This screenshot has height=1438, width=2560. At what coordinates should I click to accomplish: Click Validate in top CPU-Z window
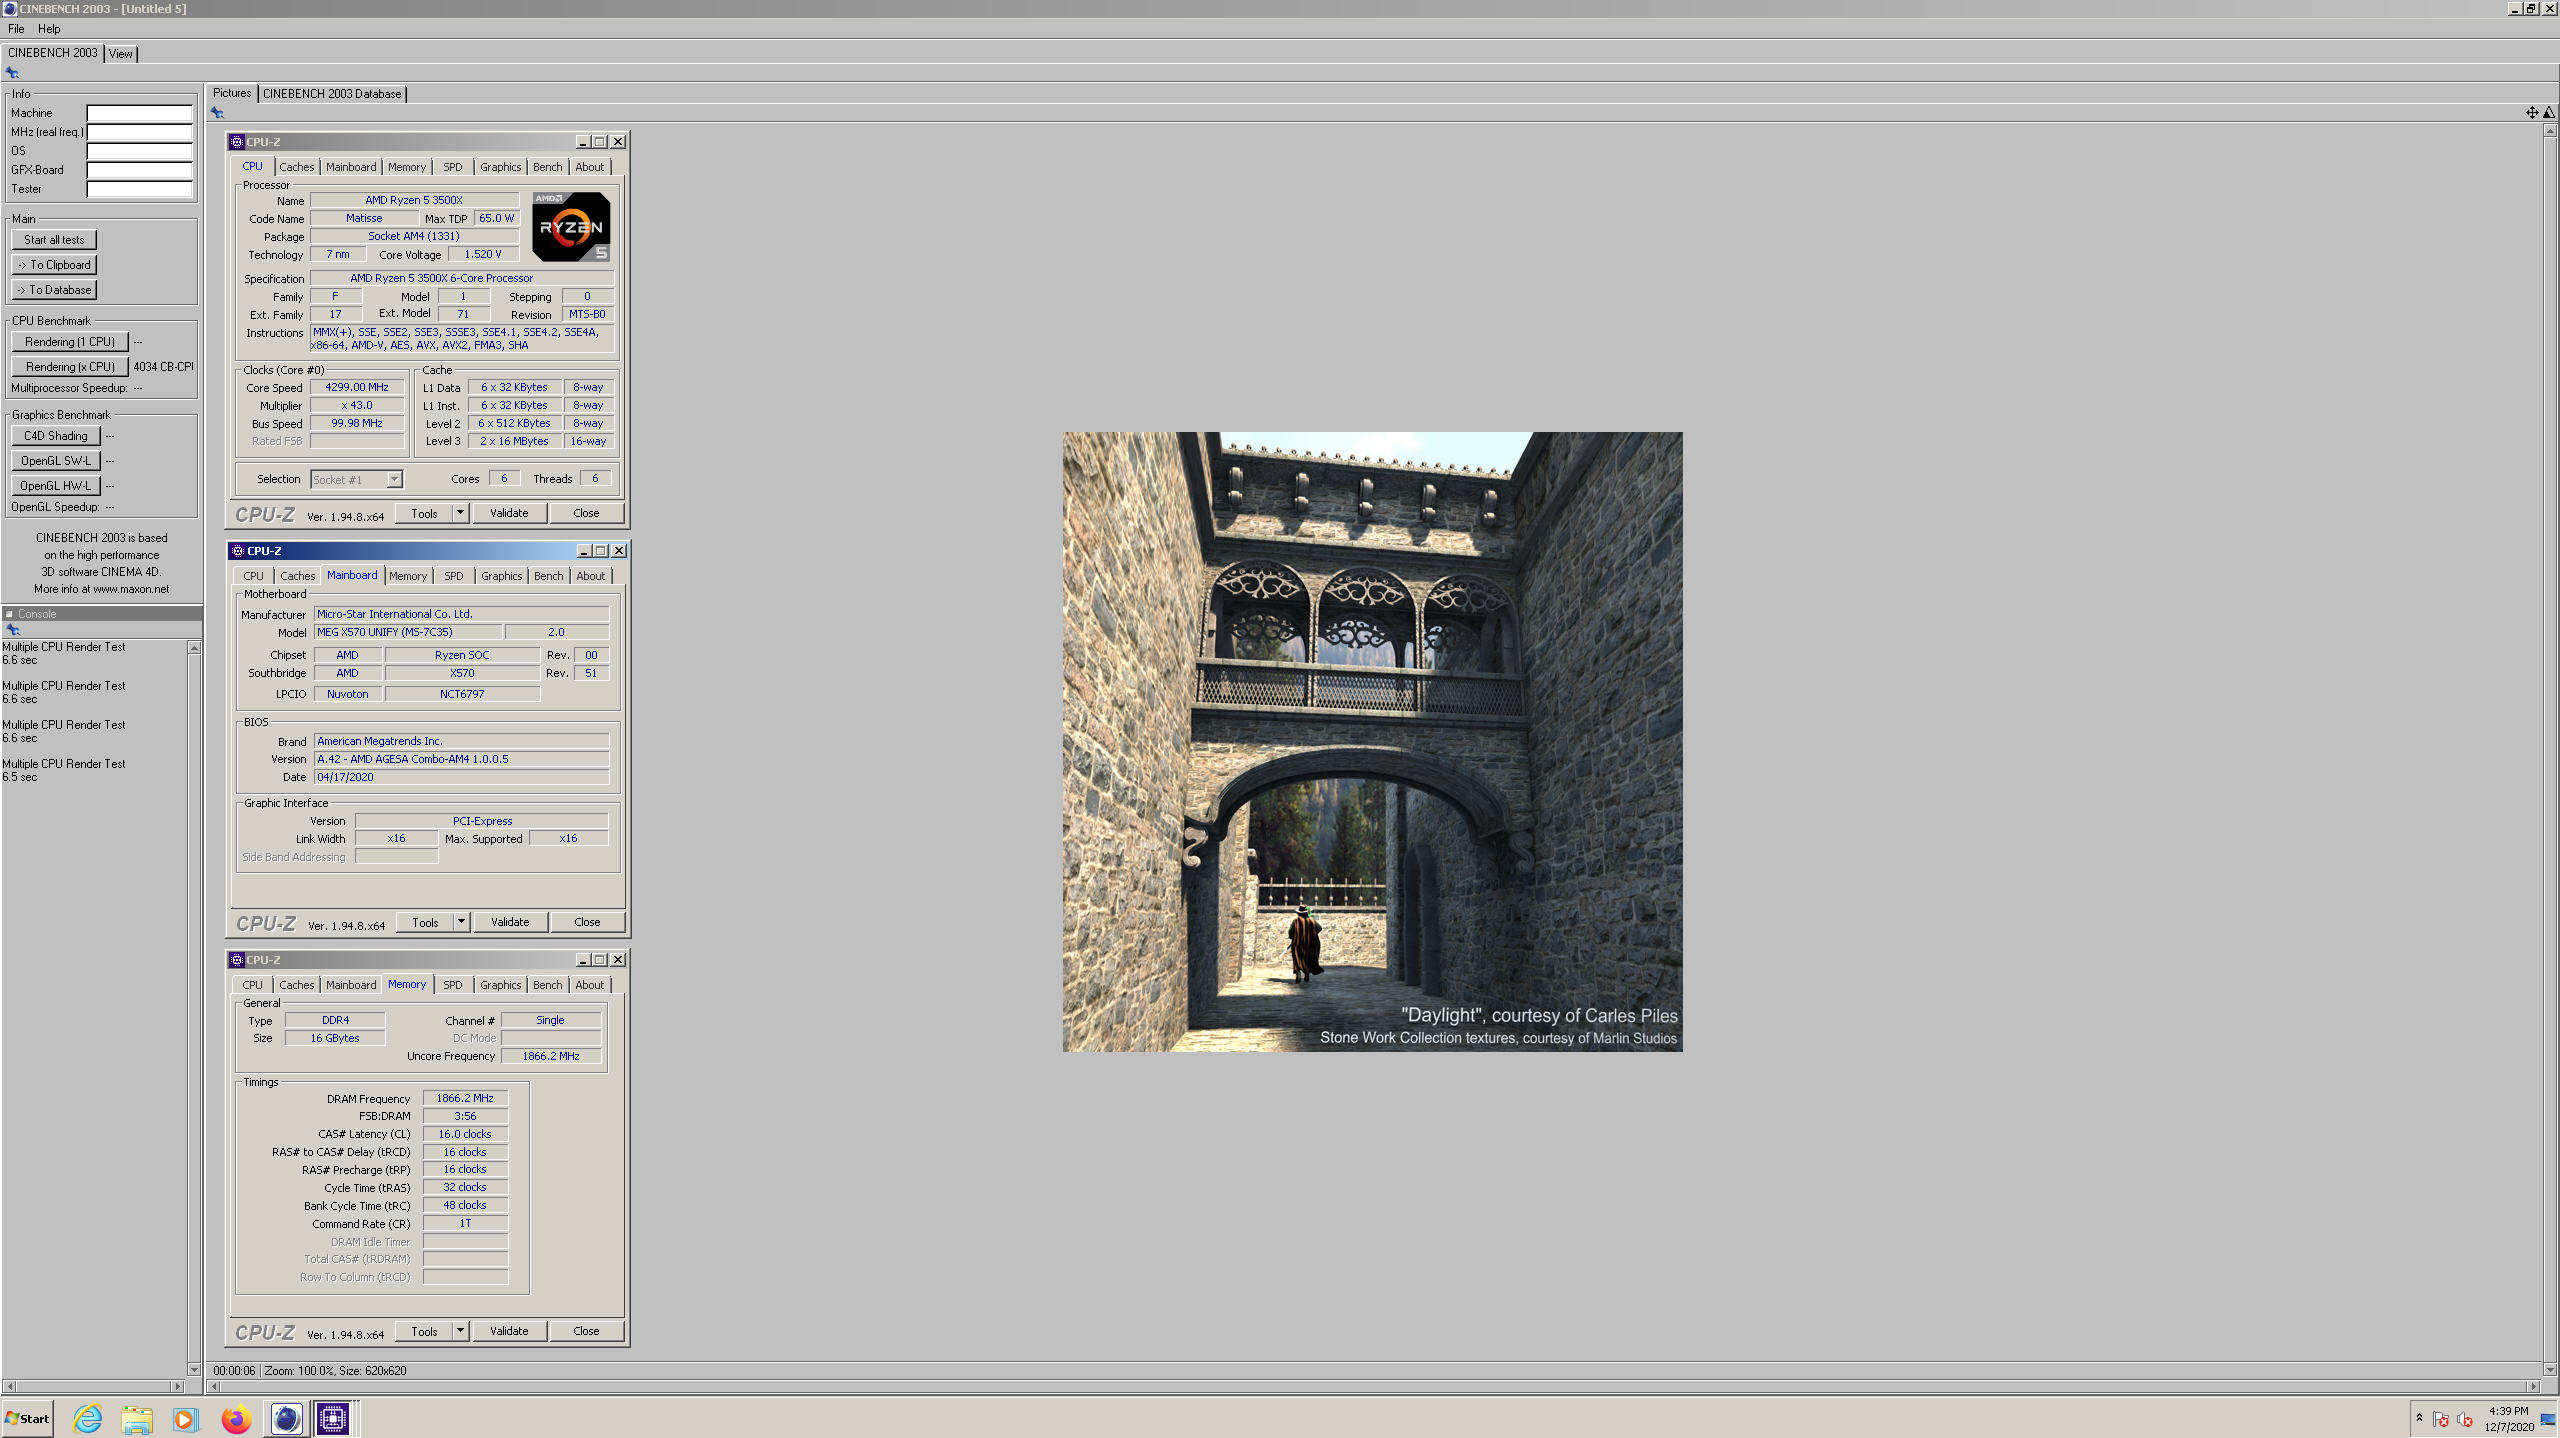click(x=509, y=513)
